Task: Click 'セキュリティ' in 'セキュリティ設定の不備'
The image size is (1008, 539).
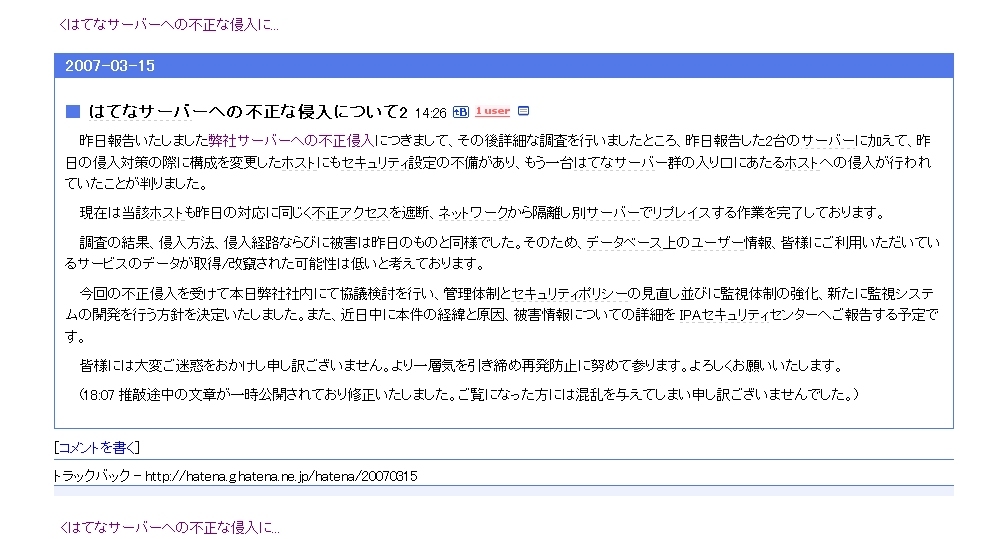Action: click(x=374, y=162)
